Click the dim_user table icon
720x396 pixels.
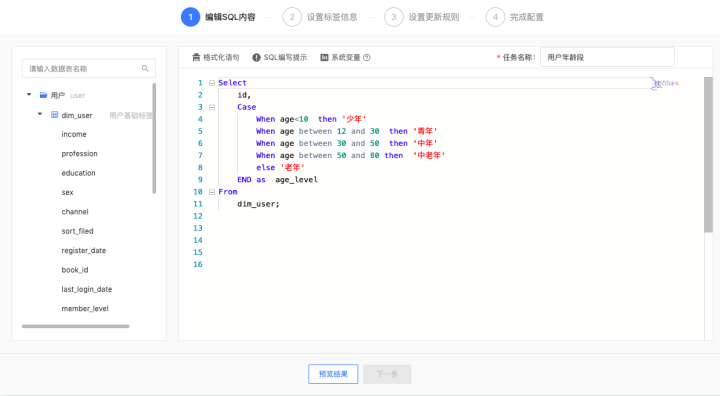pos(54,114)
